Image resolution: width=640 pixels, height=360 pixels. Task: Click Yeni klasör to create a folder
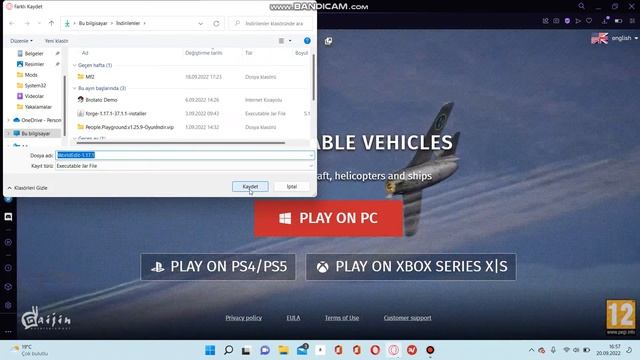point(56,41)
